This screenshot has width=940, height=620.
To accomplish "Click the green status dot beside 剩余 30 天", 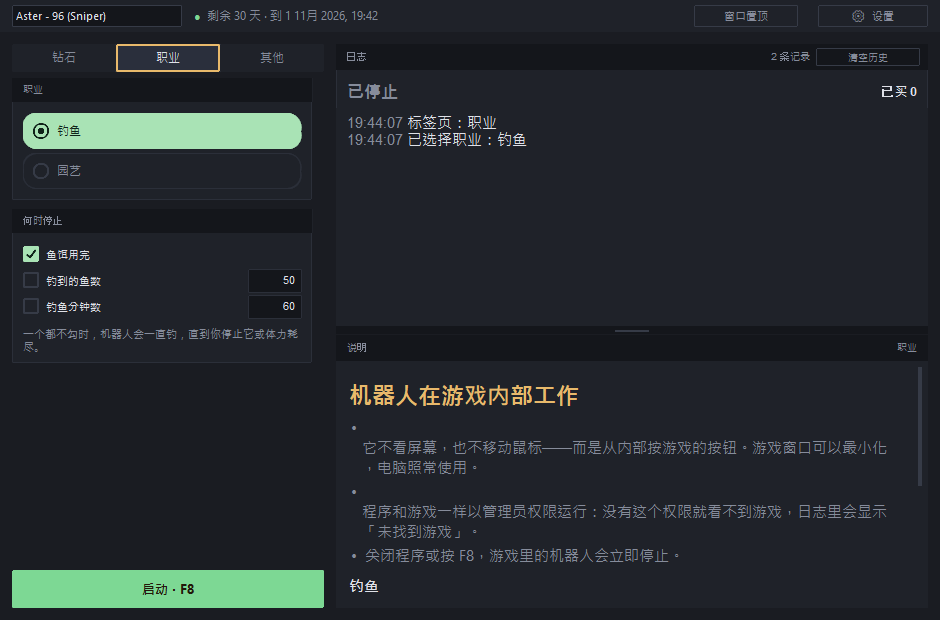I will pyautogui.click(x=197, y=17).
